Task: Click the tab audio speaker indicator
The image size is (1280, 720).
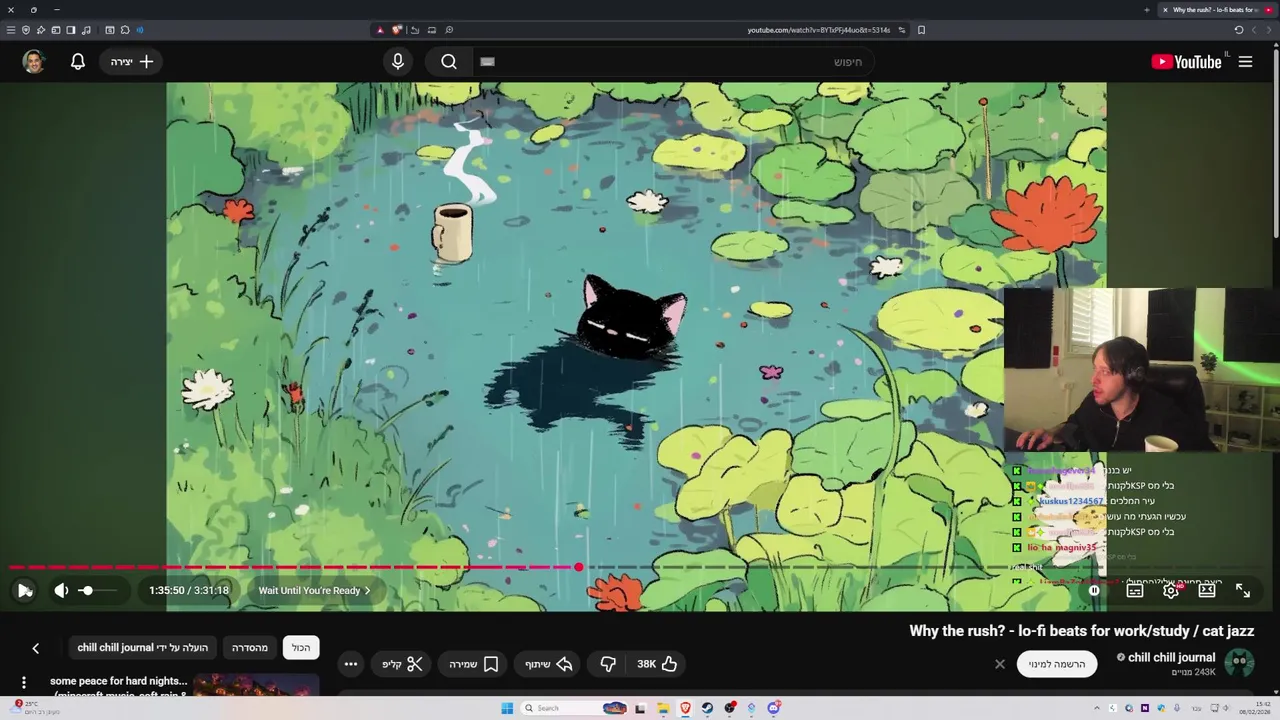Action: tap(139, 30)
